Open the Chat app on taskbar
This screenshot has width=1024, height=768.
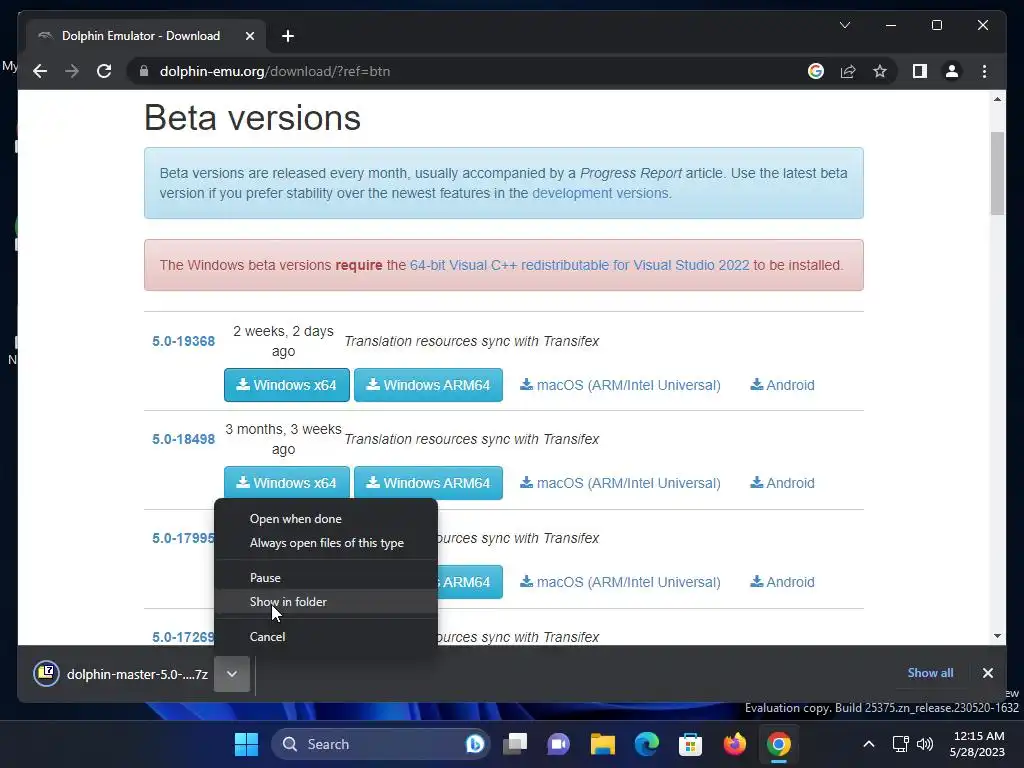point(558,744)
